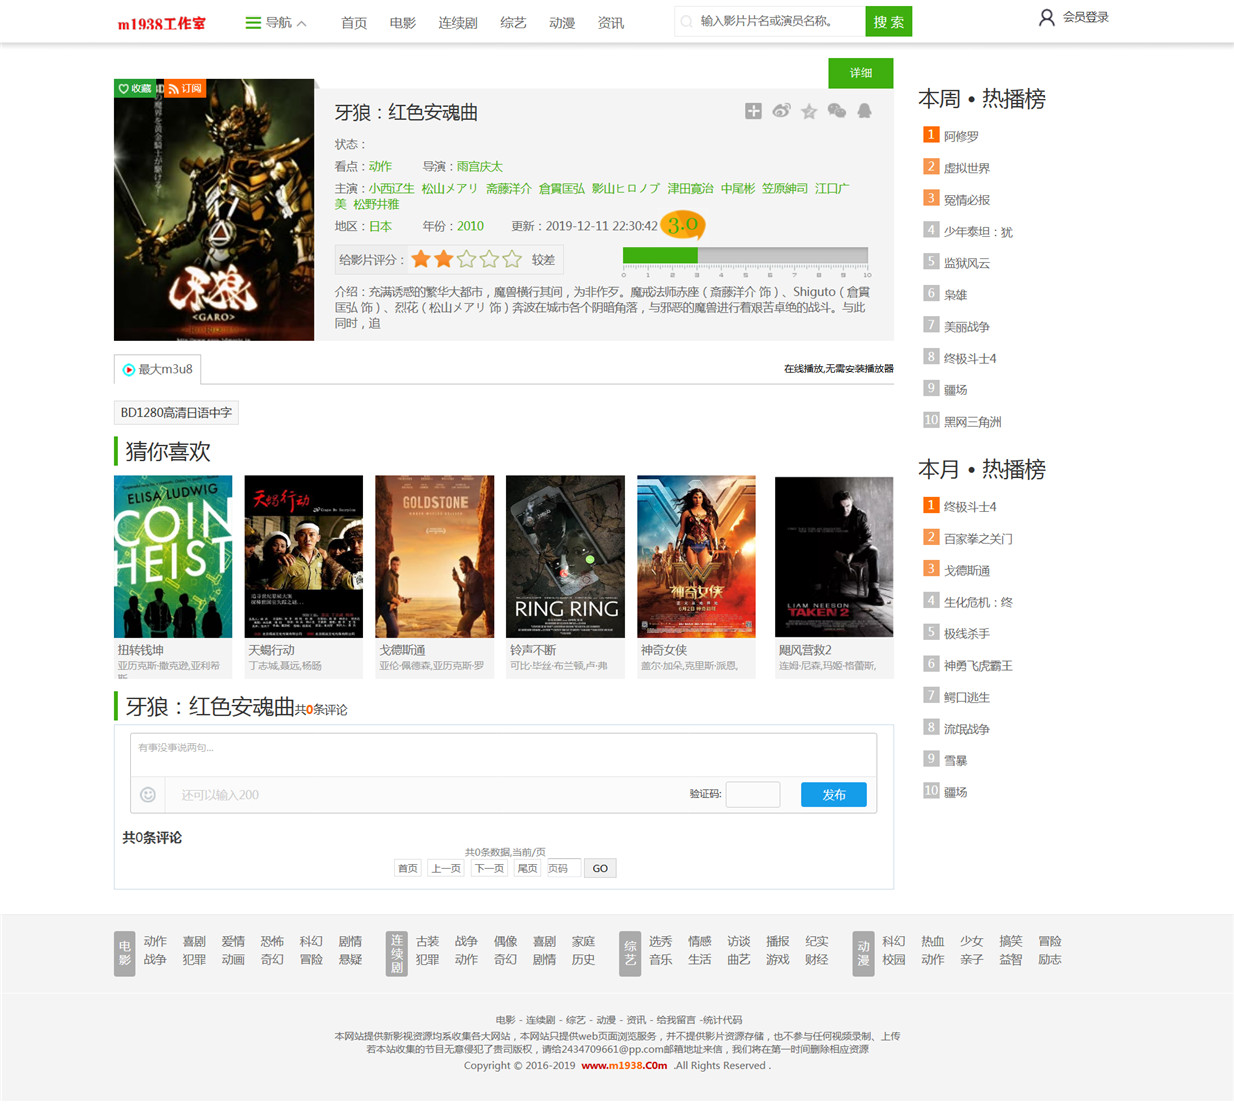Open the 神奇女侠 poster
This screenshot has height=1113, width=1234.
697,556
